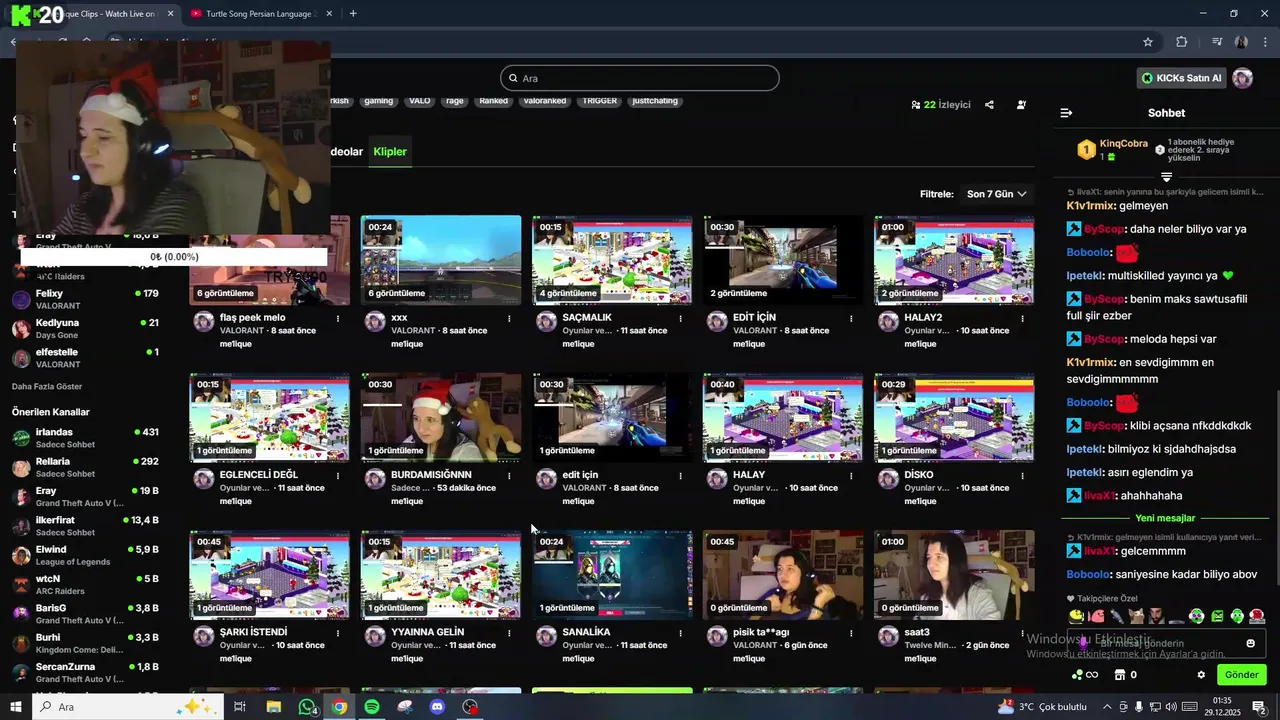Open WhatsApp from the taskbar
The width and height of the screenshot is (1280, 720).
tap(307, 707)
